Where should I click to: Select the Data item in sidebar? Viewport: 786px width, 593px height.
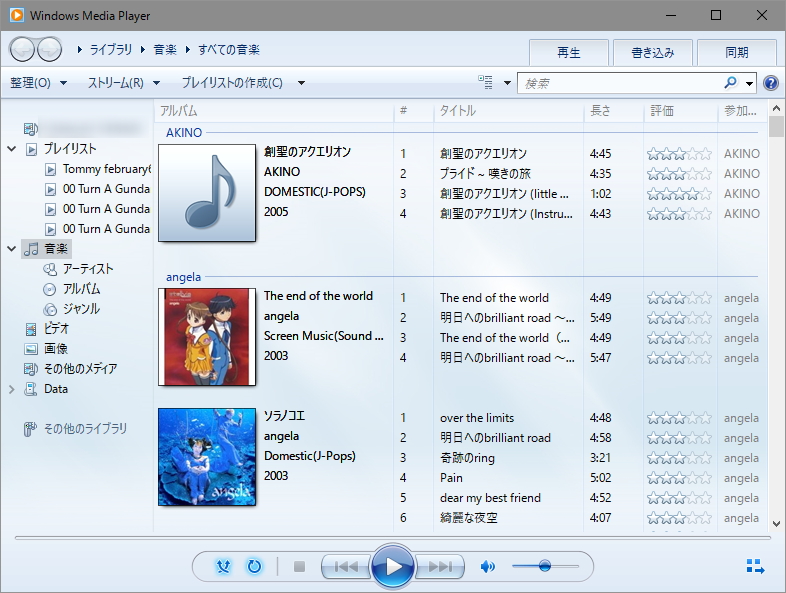[x=55, y=389]
